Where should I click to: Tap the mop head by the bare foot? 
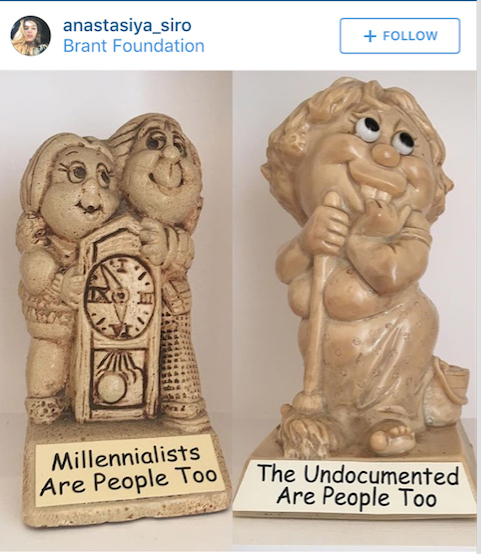[303, 427]
